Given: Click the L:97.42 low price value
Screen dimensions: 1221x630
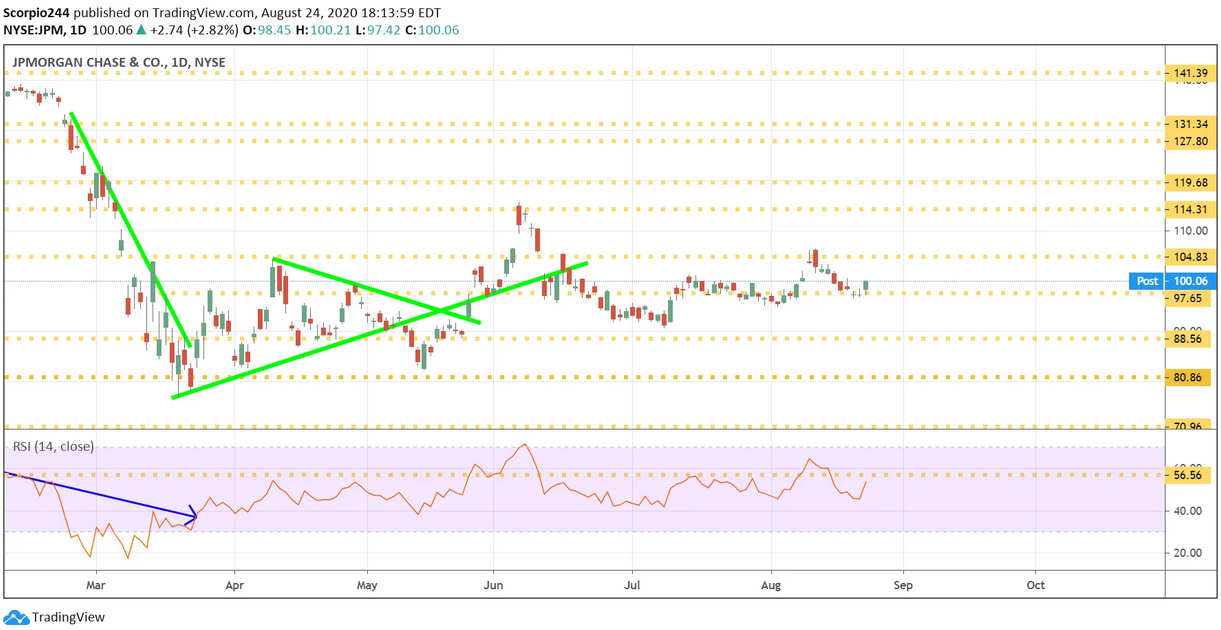Looking at the screenshot, I should tap(380, 30).
